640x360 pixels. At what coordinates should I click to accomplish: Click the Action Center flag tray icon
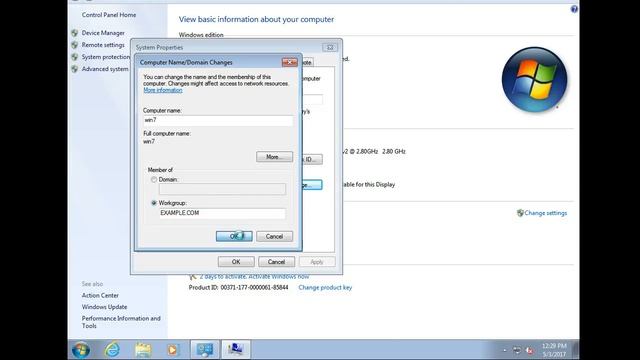click(529, 350)
